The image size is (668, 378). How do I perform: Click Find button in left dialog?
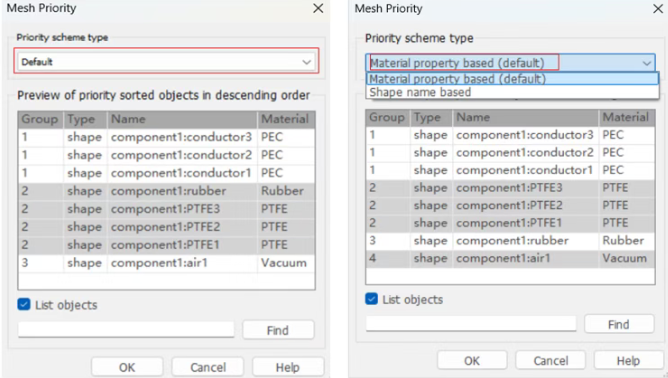278,330
